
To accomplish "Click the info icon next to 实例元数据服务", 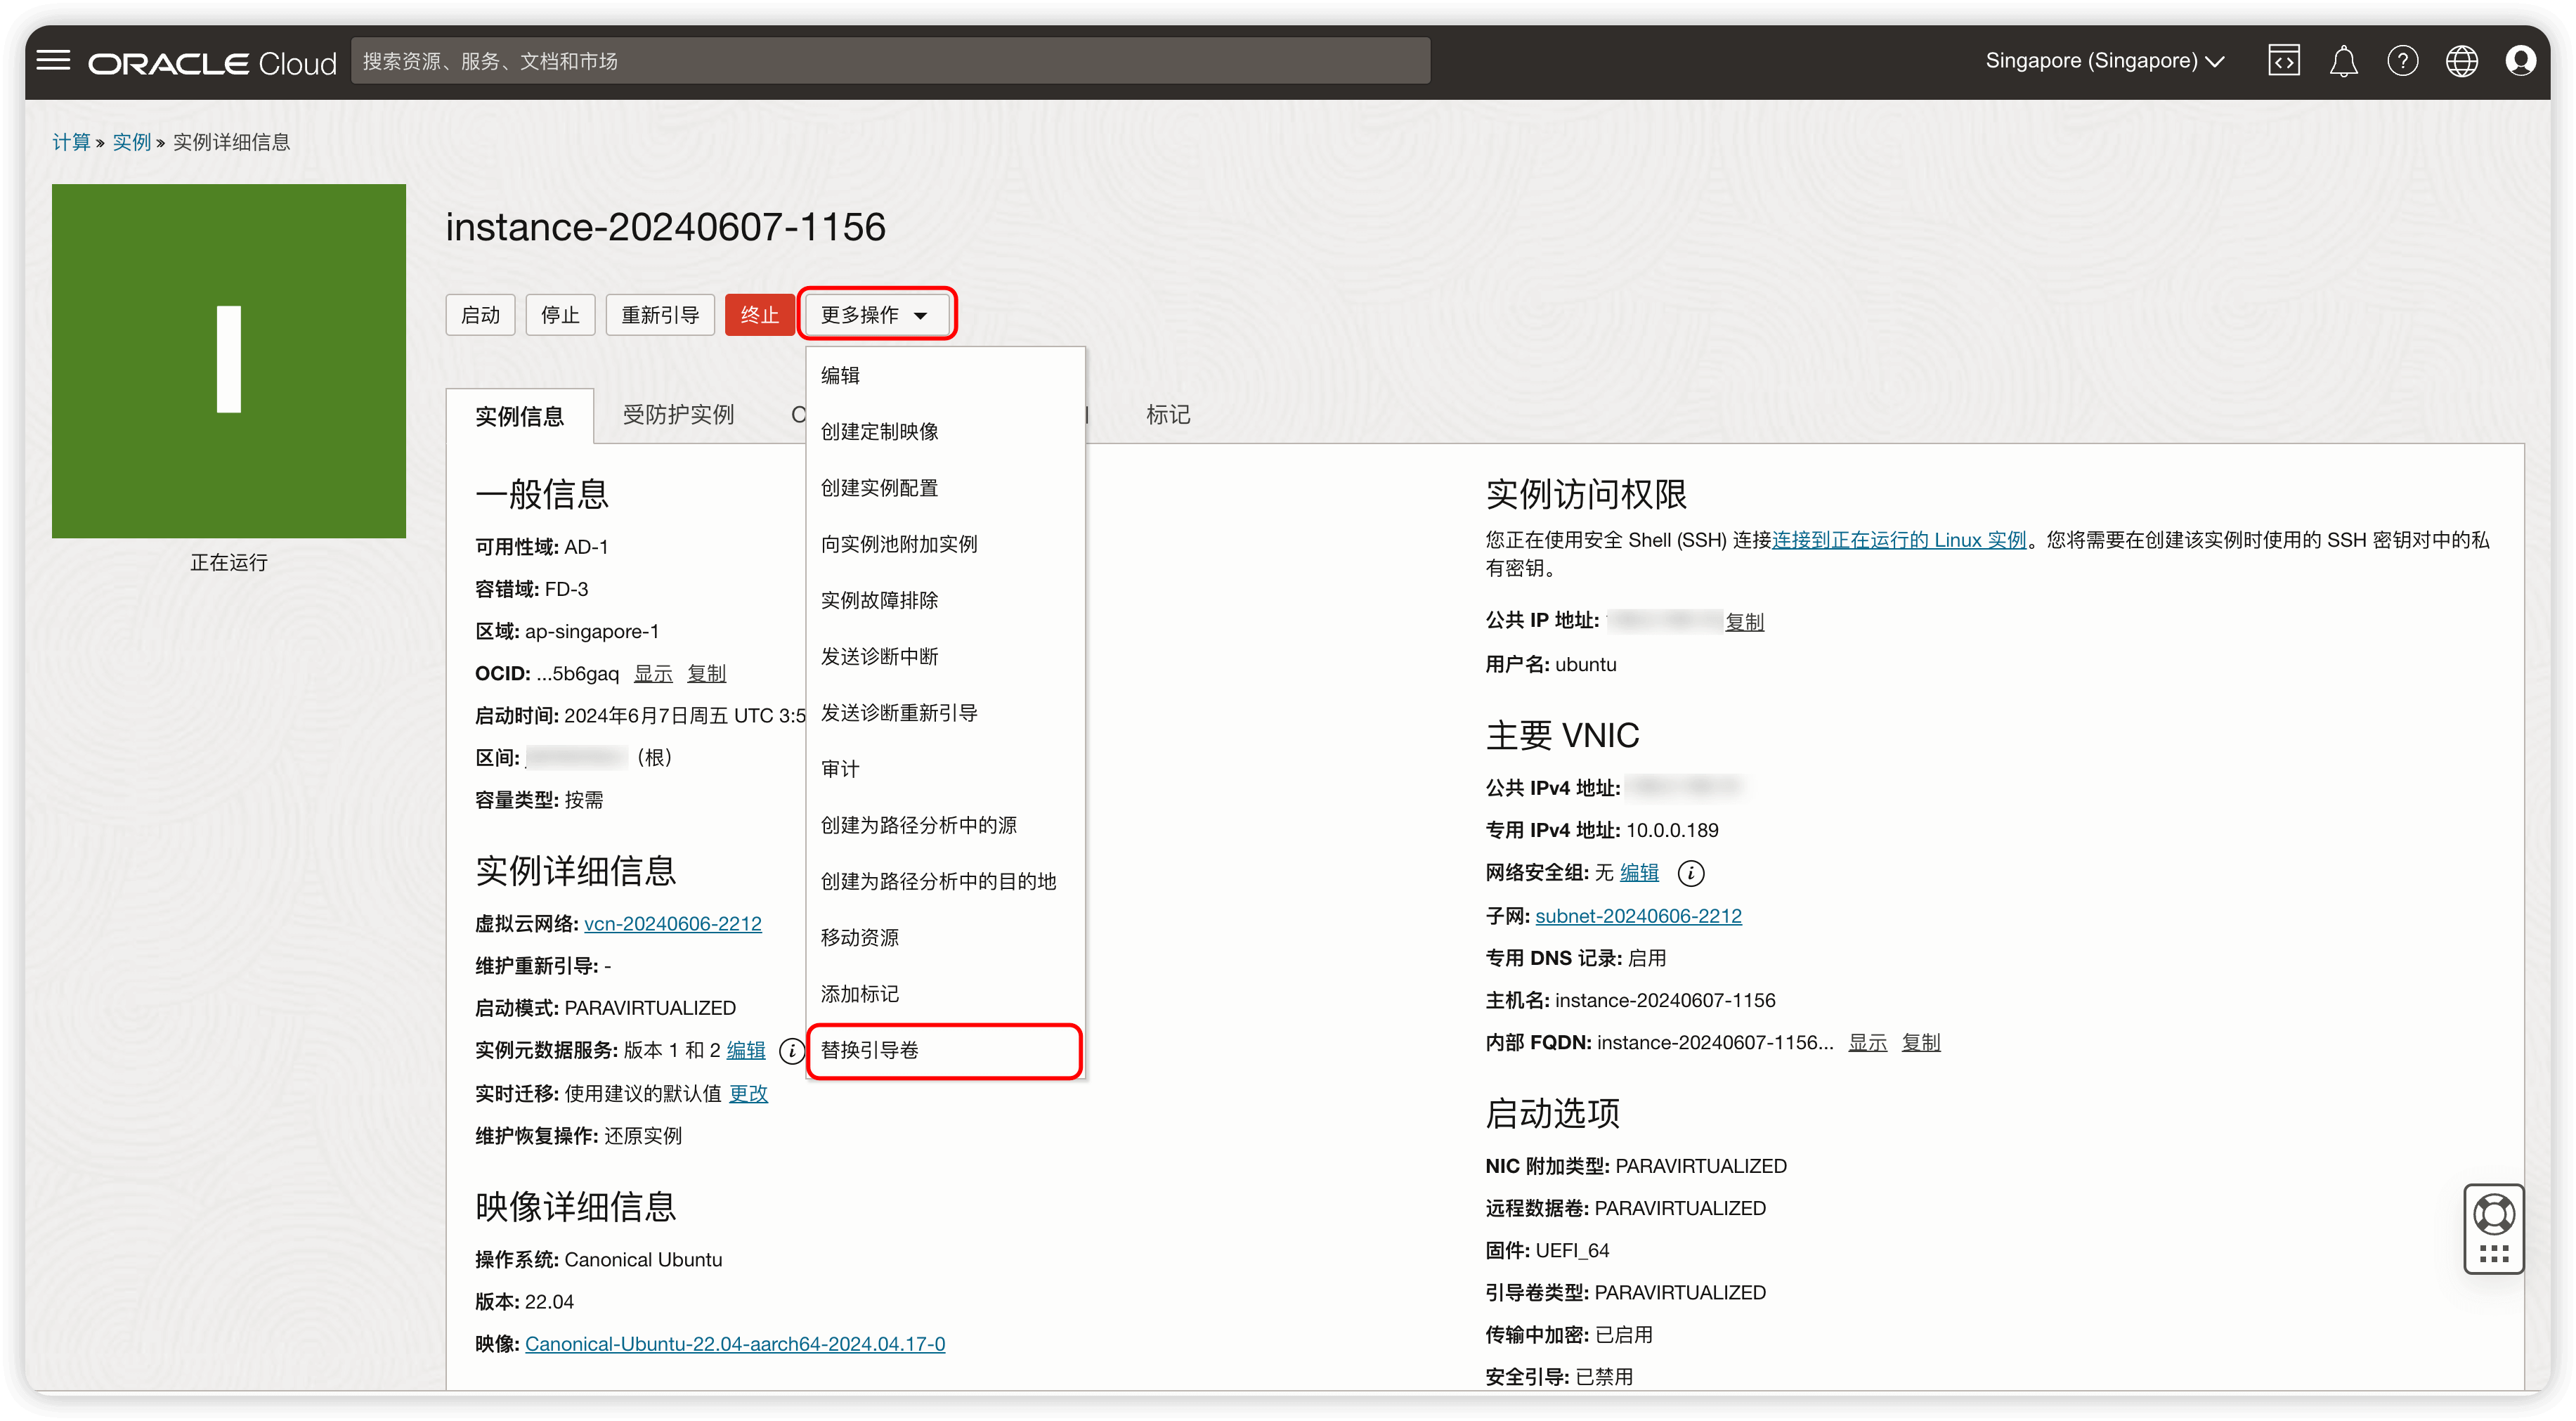I will pos(791,1051).
